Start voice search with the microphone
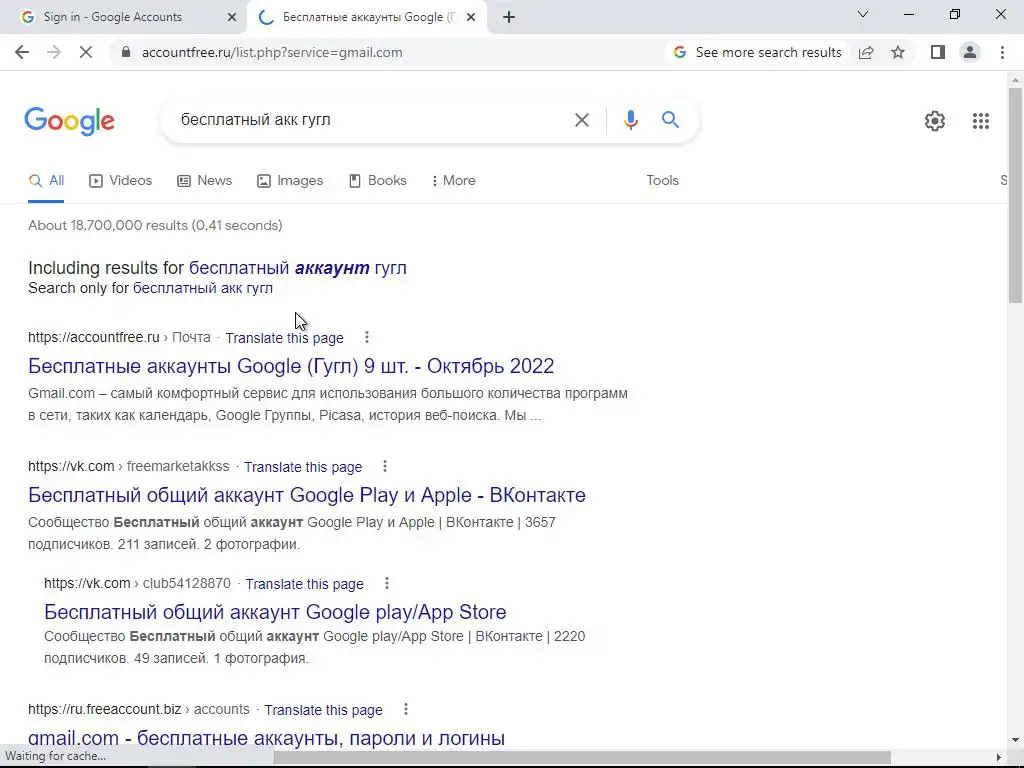1024x768 pixels. click(x=630, y=120)
